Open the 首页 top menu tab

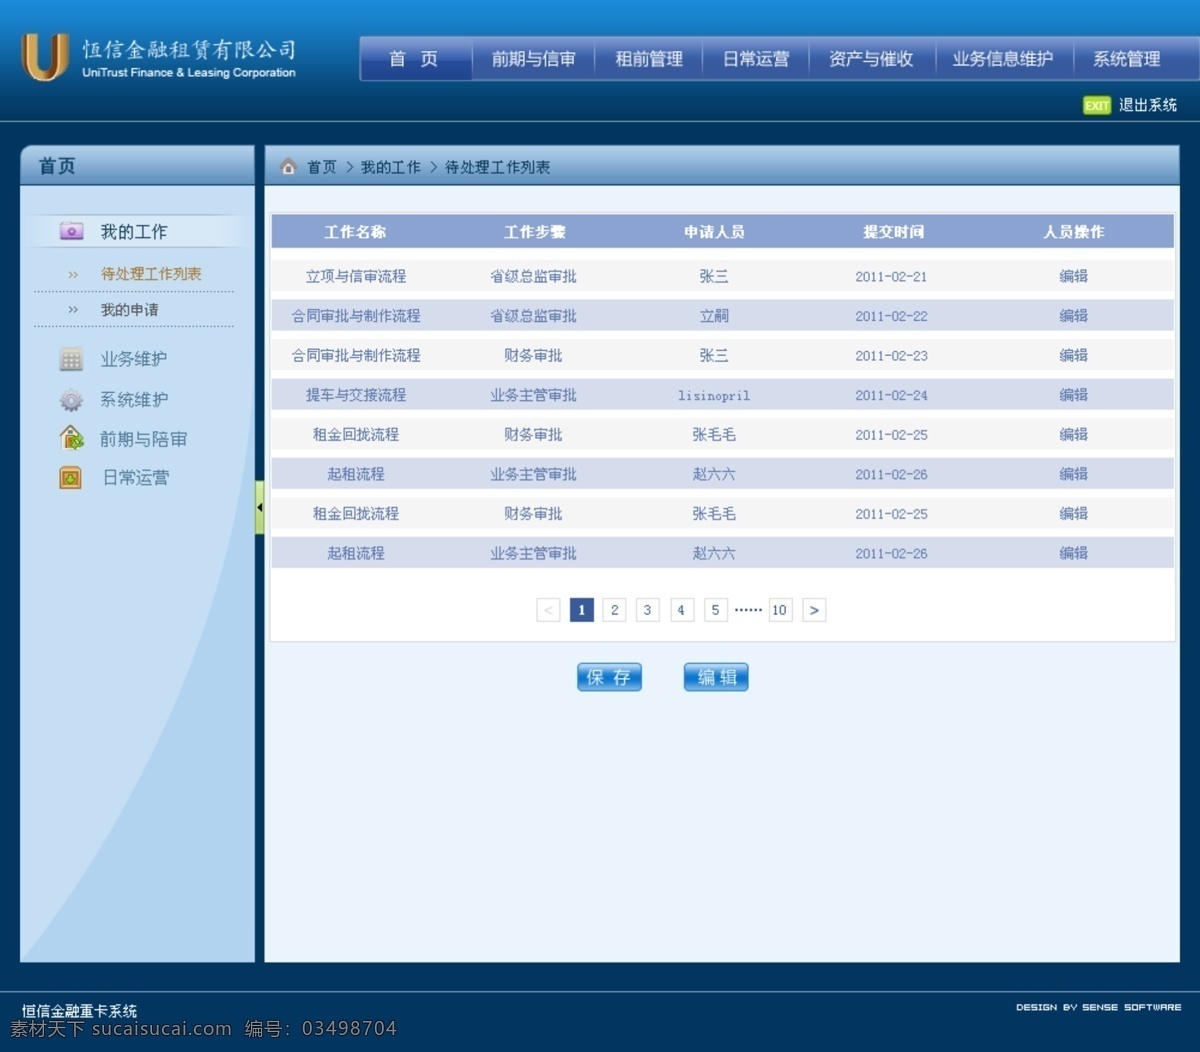[x=414, y=59]
